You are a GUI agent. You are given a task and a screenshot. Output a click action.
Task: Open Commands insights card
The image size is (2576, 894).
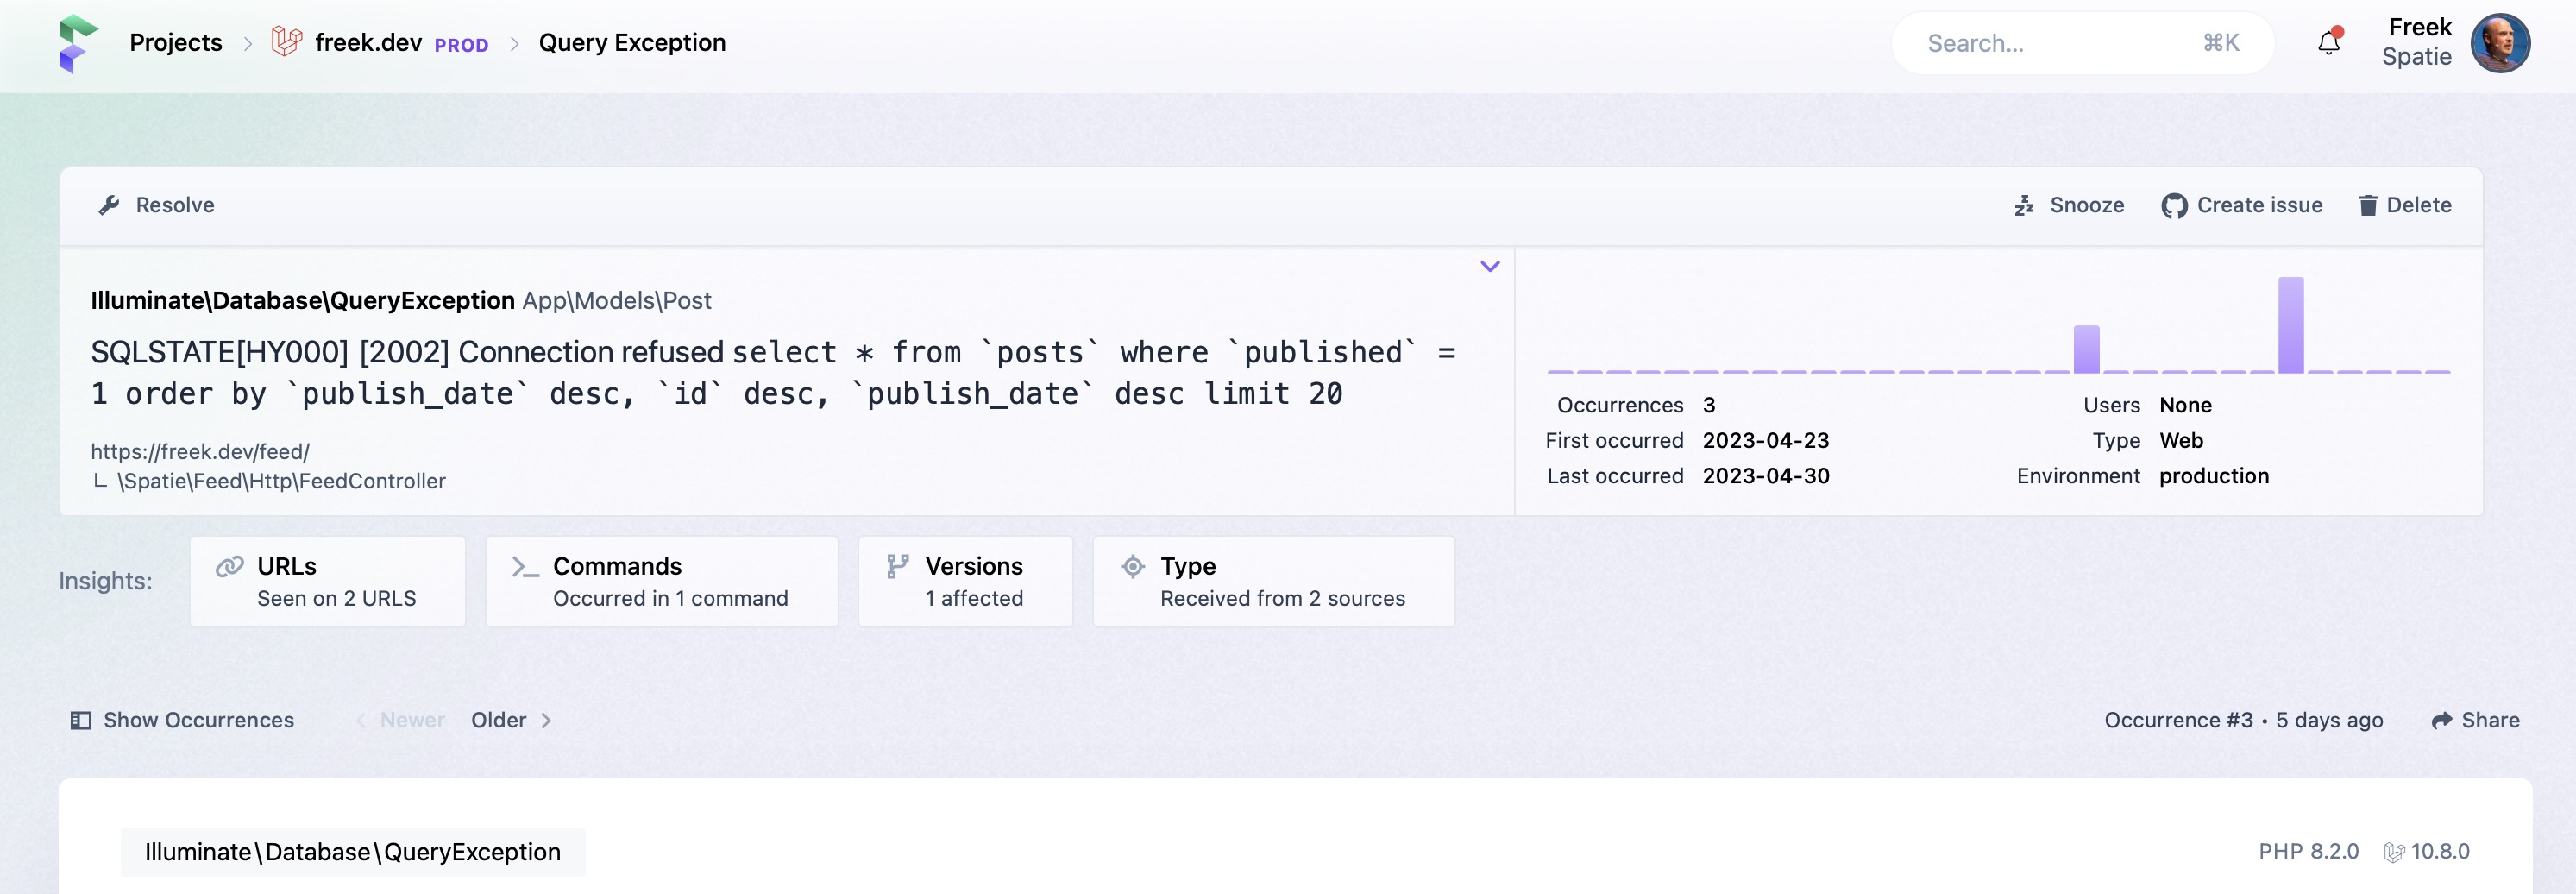661,581
